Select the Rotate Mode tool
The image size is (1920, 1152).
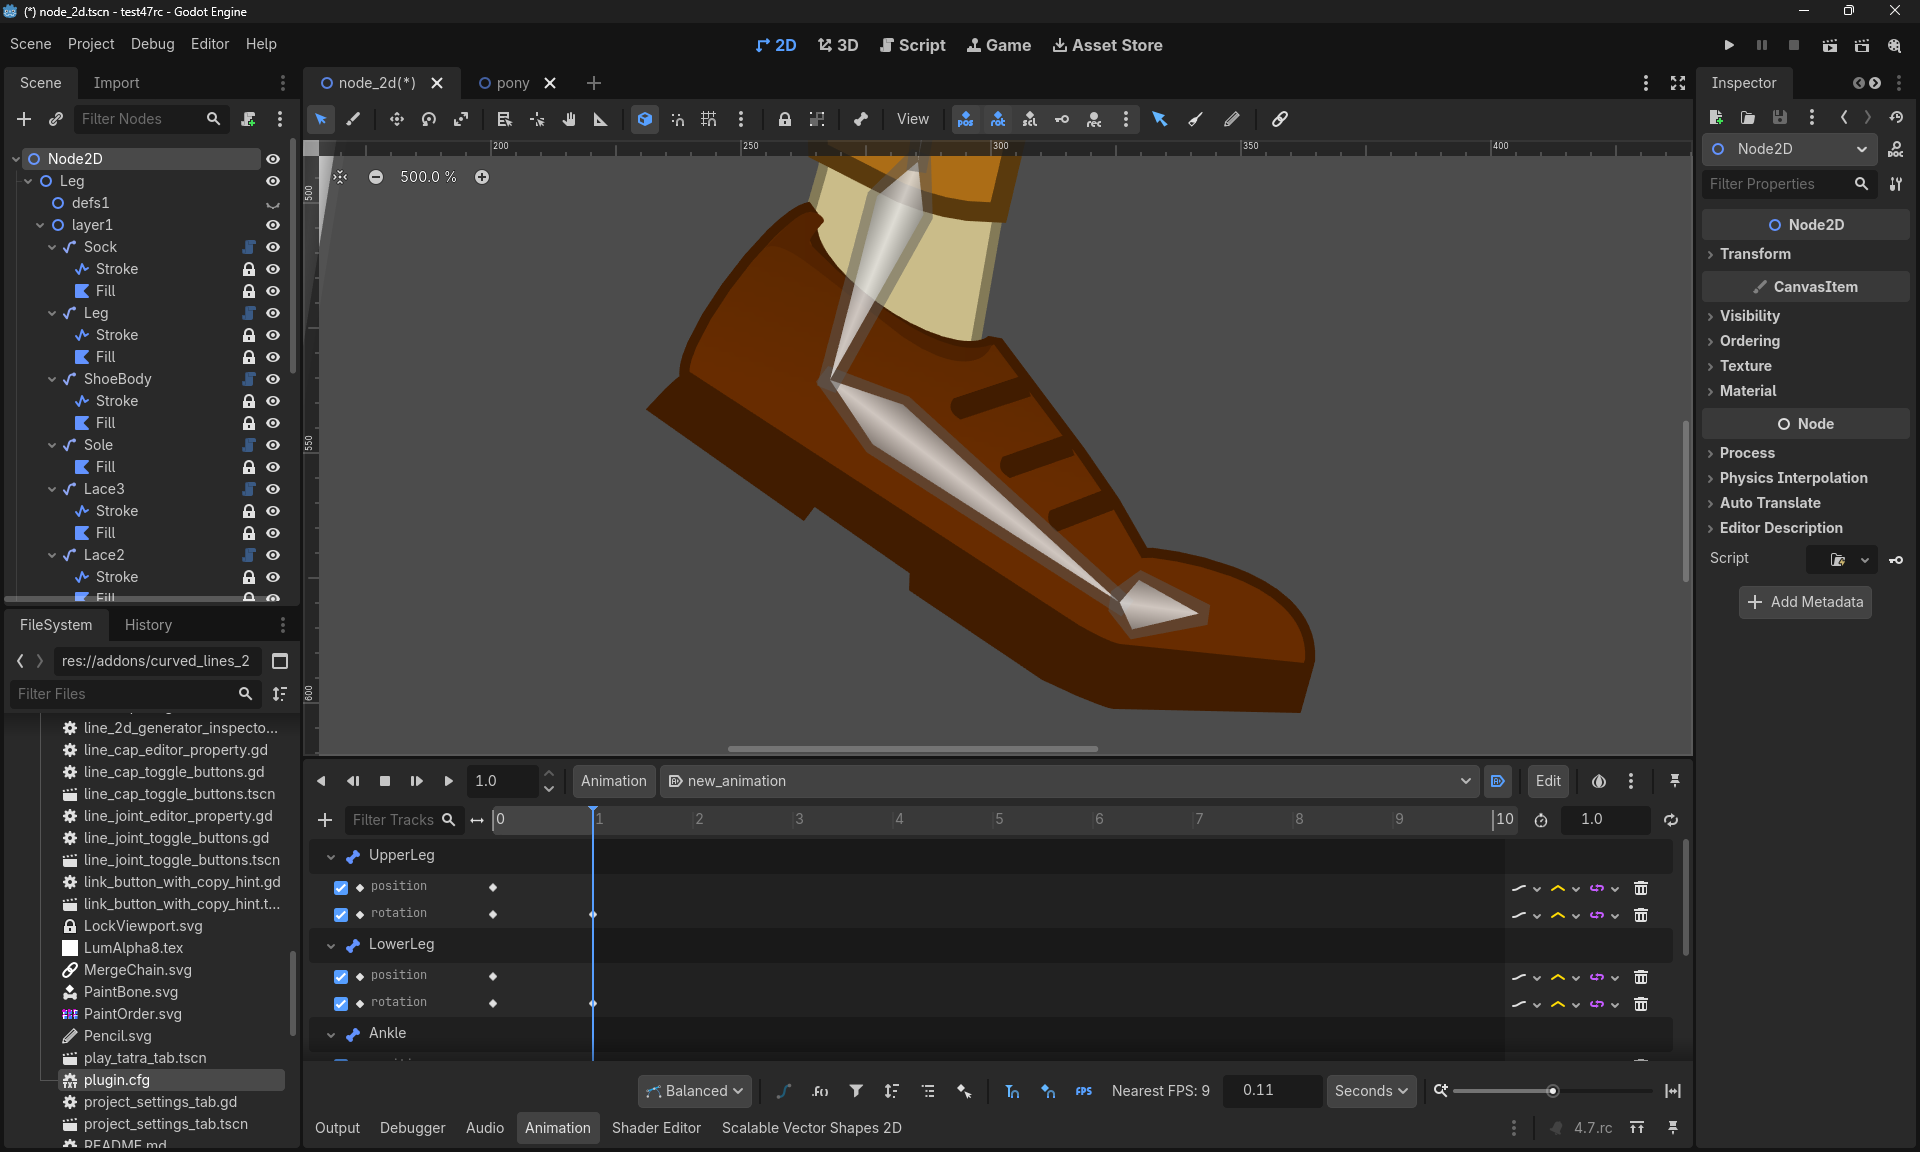(429, 119)
